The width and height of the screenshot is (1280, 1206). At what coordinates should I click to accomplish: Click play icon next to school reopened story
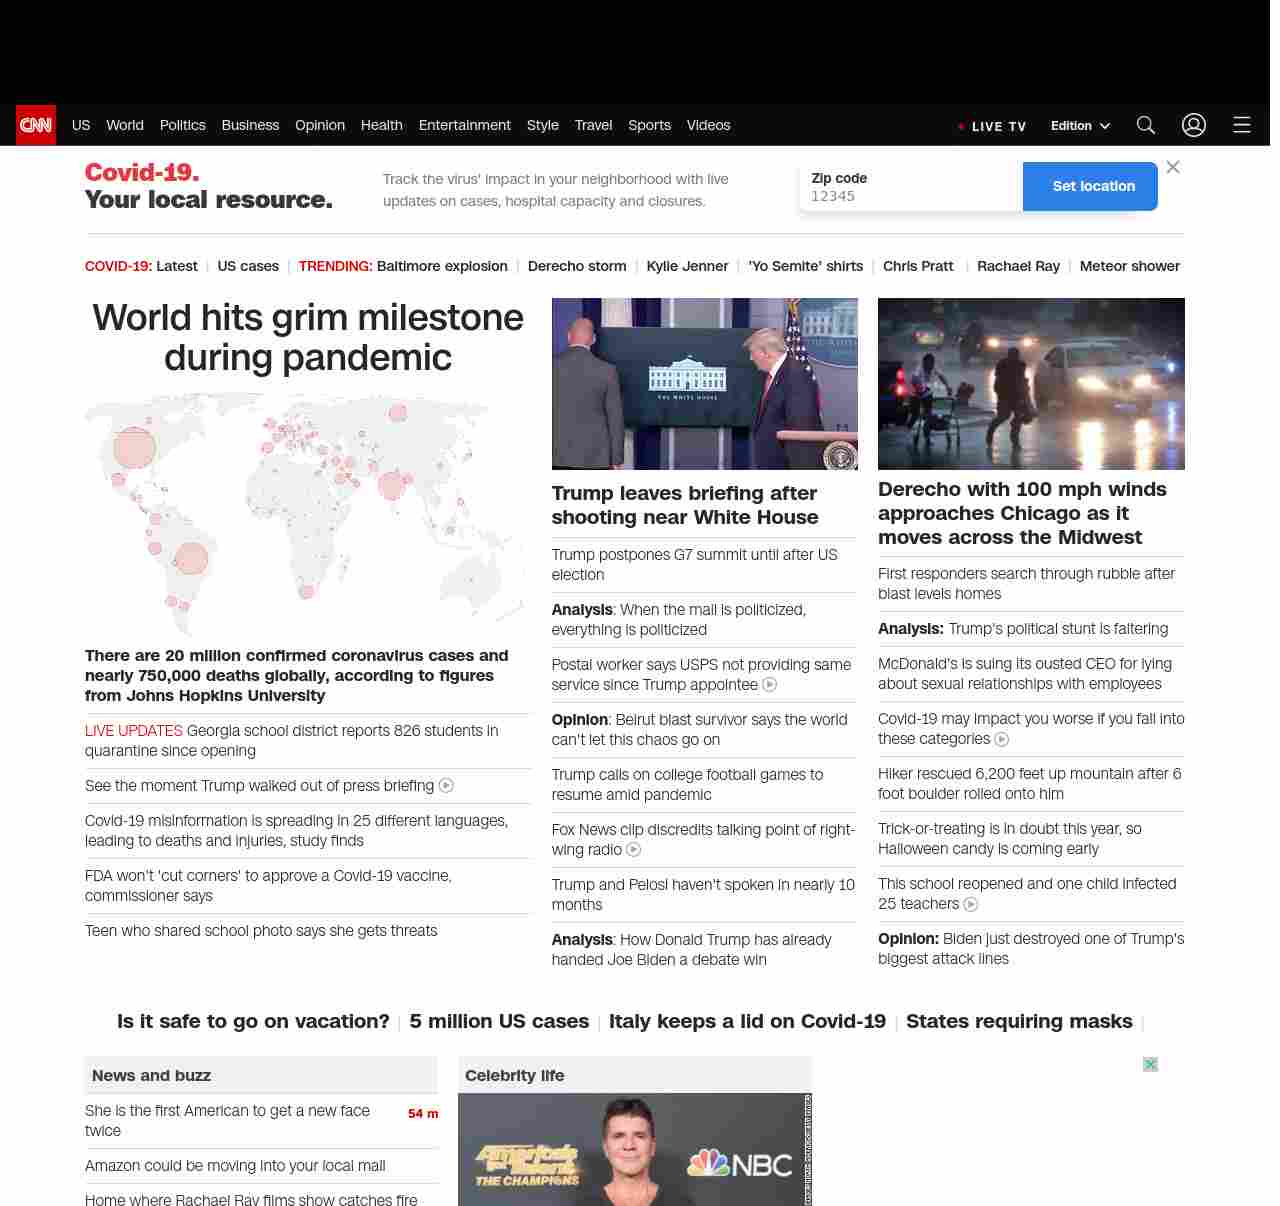(970, 905)
